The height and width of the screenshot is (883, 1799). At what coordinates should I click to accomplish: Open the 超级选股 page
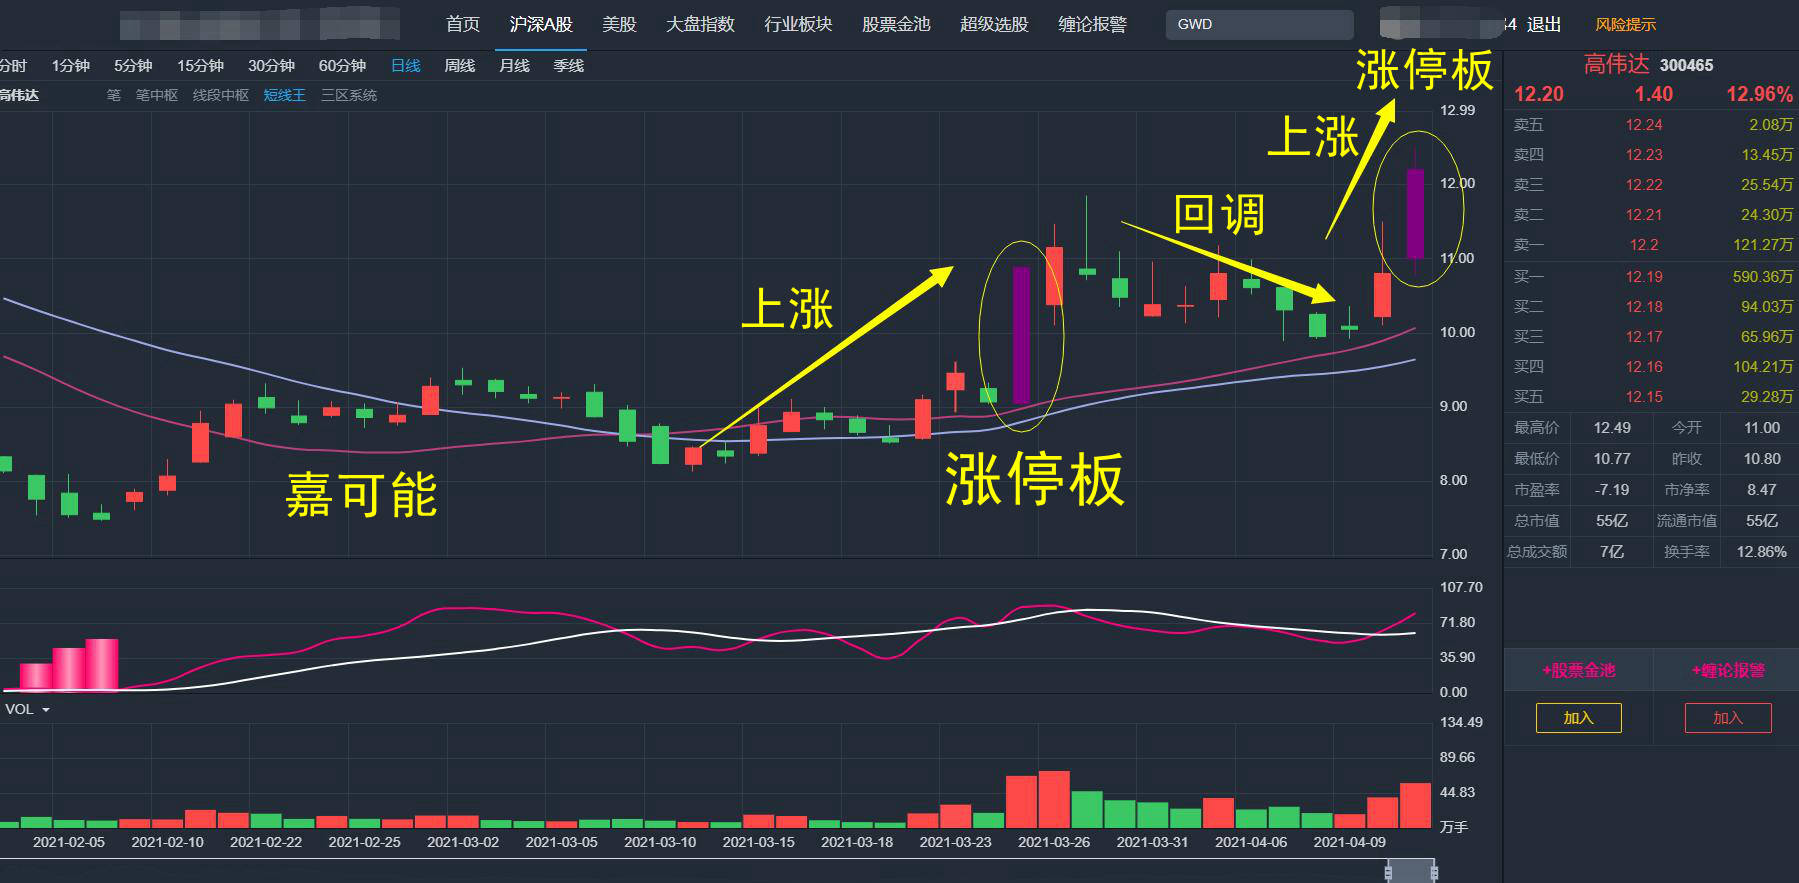coord(994,24)
